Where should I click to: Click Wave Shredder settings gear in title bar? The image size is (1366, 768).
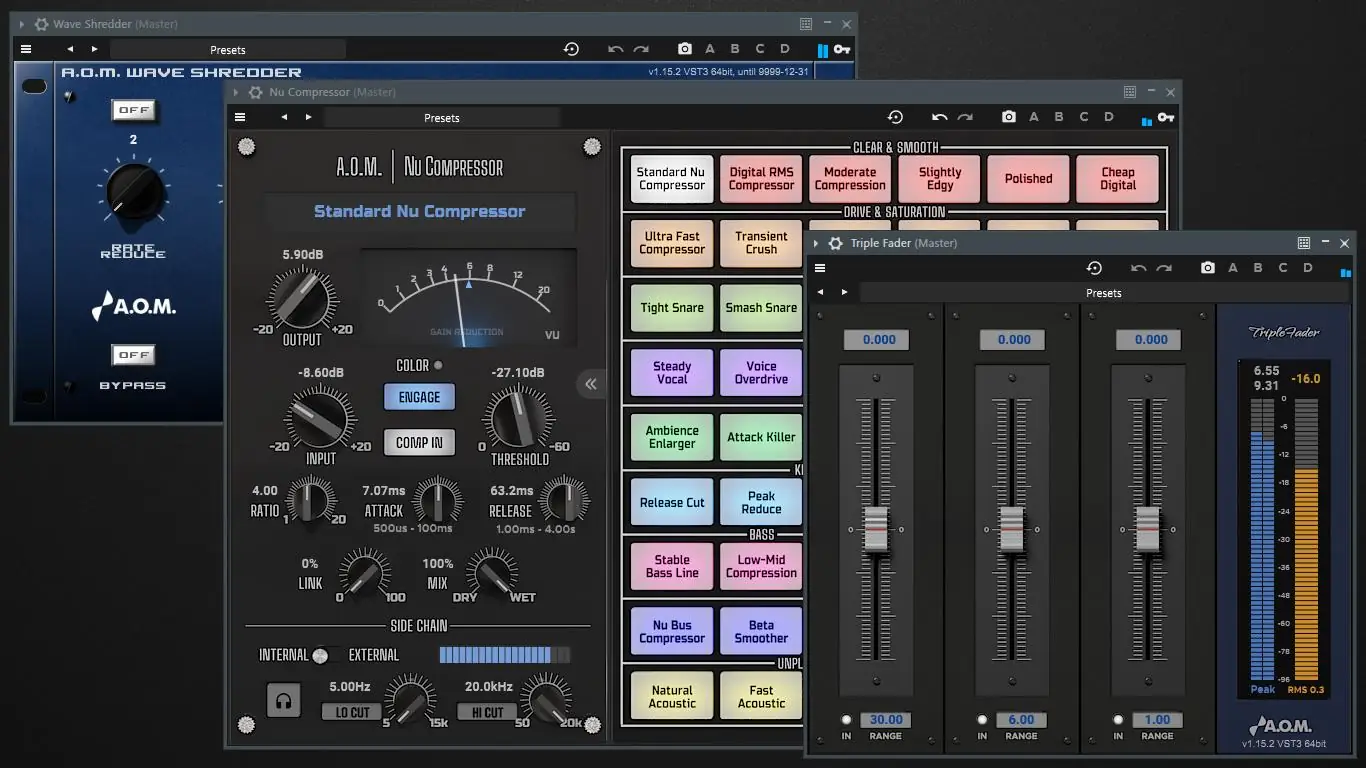coord(41,24)
